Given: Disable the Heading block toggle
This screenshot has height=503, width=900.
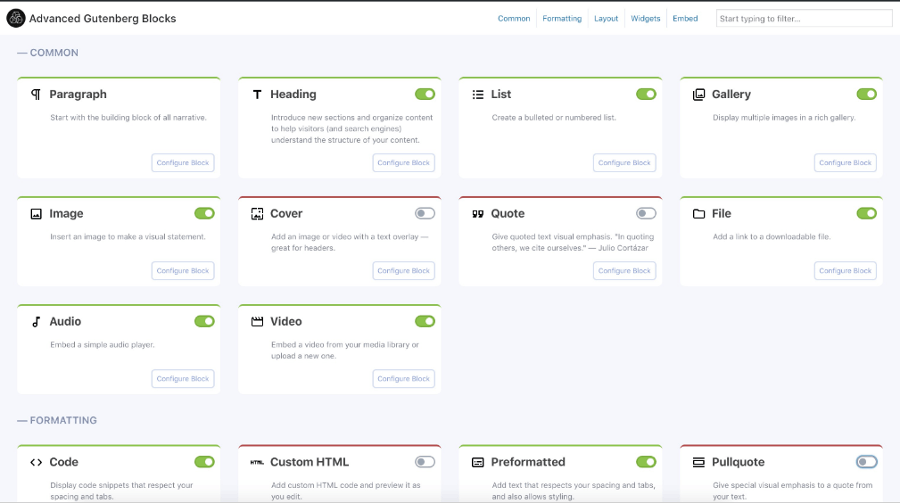Looking at the screenshot, I should point(425,94).
